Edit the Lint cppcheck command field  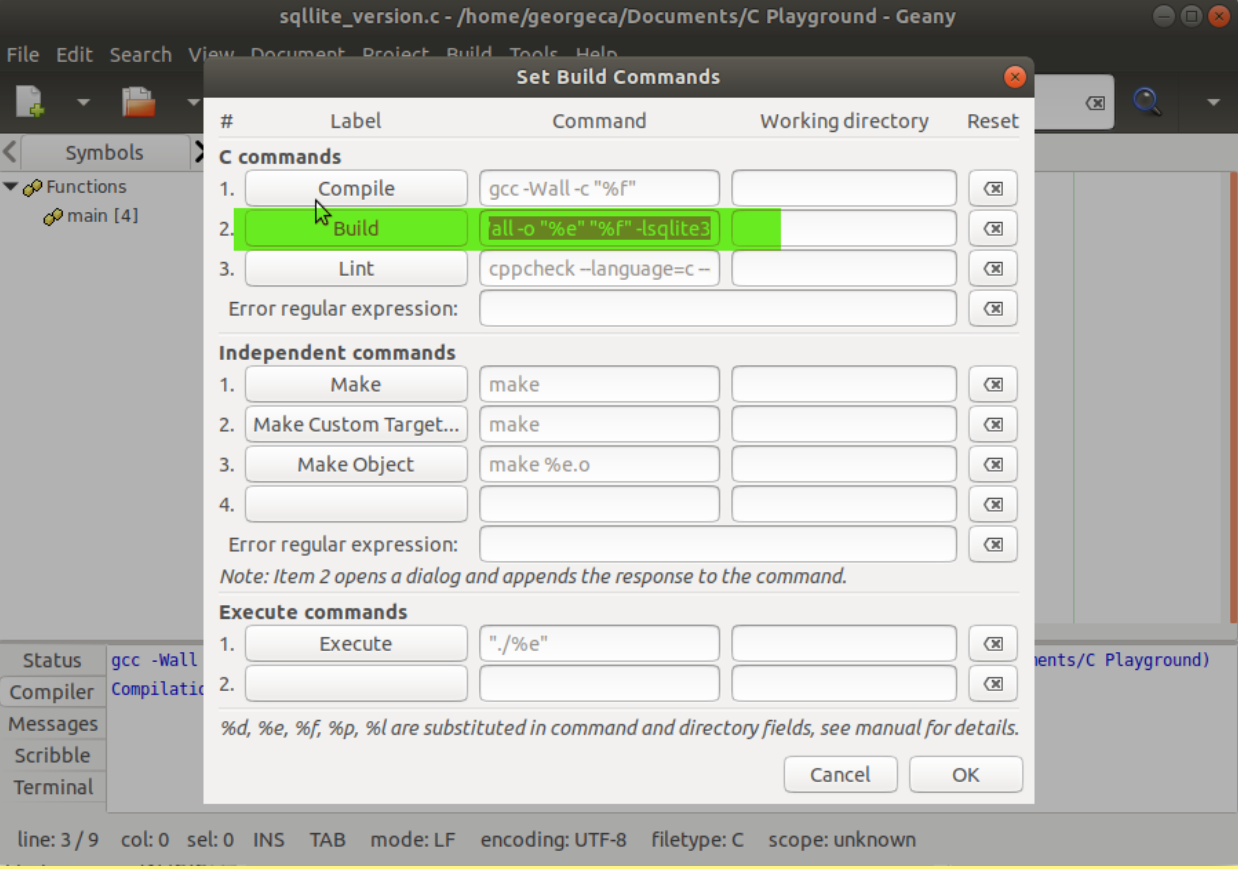tap(599, 268)
